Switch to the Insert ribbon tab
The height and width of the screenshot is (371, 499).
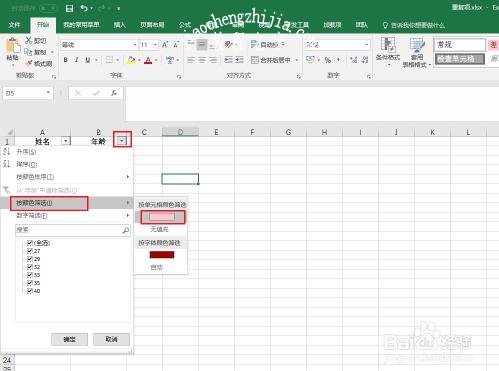tap(119, 25)
